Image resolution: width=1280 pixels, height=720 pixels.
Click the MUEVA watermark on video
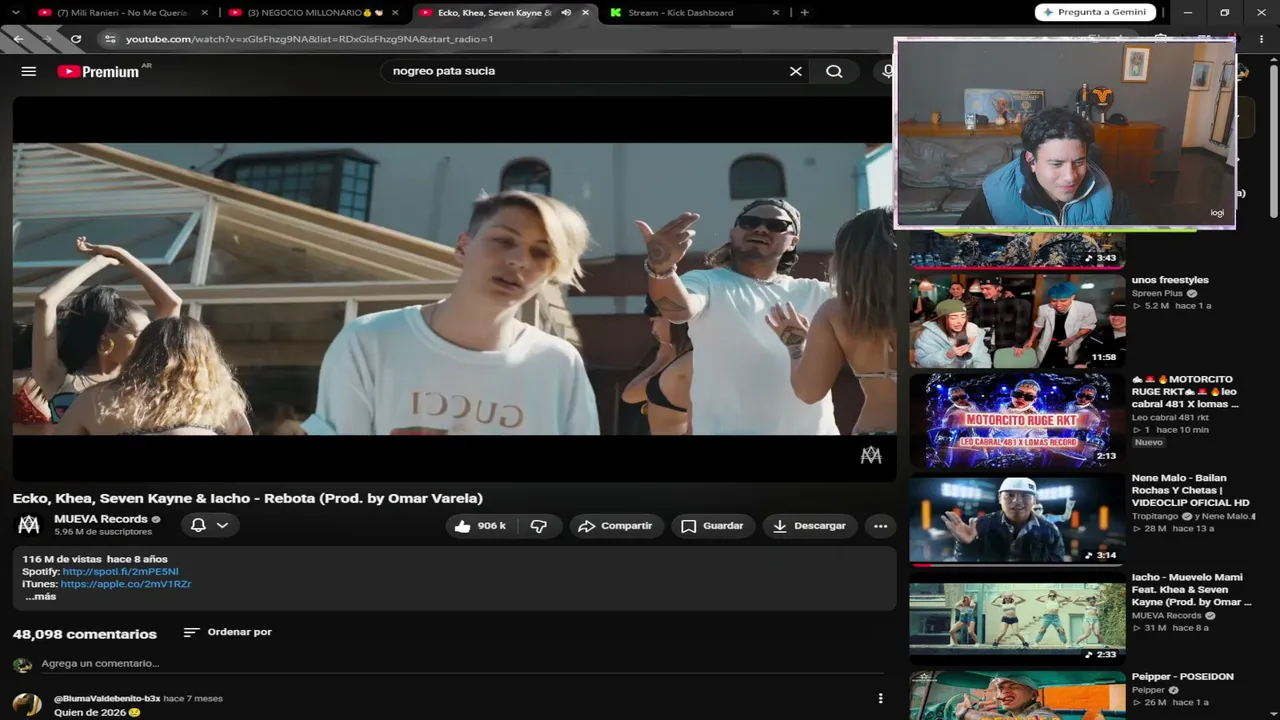click(871, 455)
